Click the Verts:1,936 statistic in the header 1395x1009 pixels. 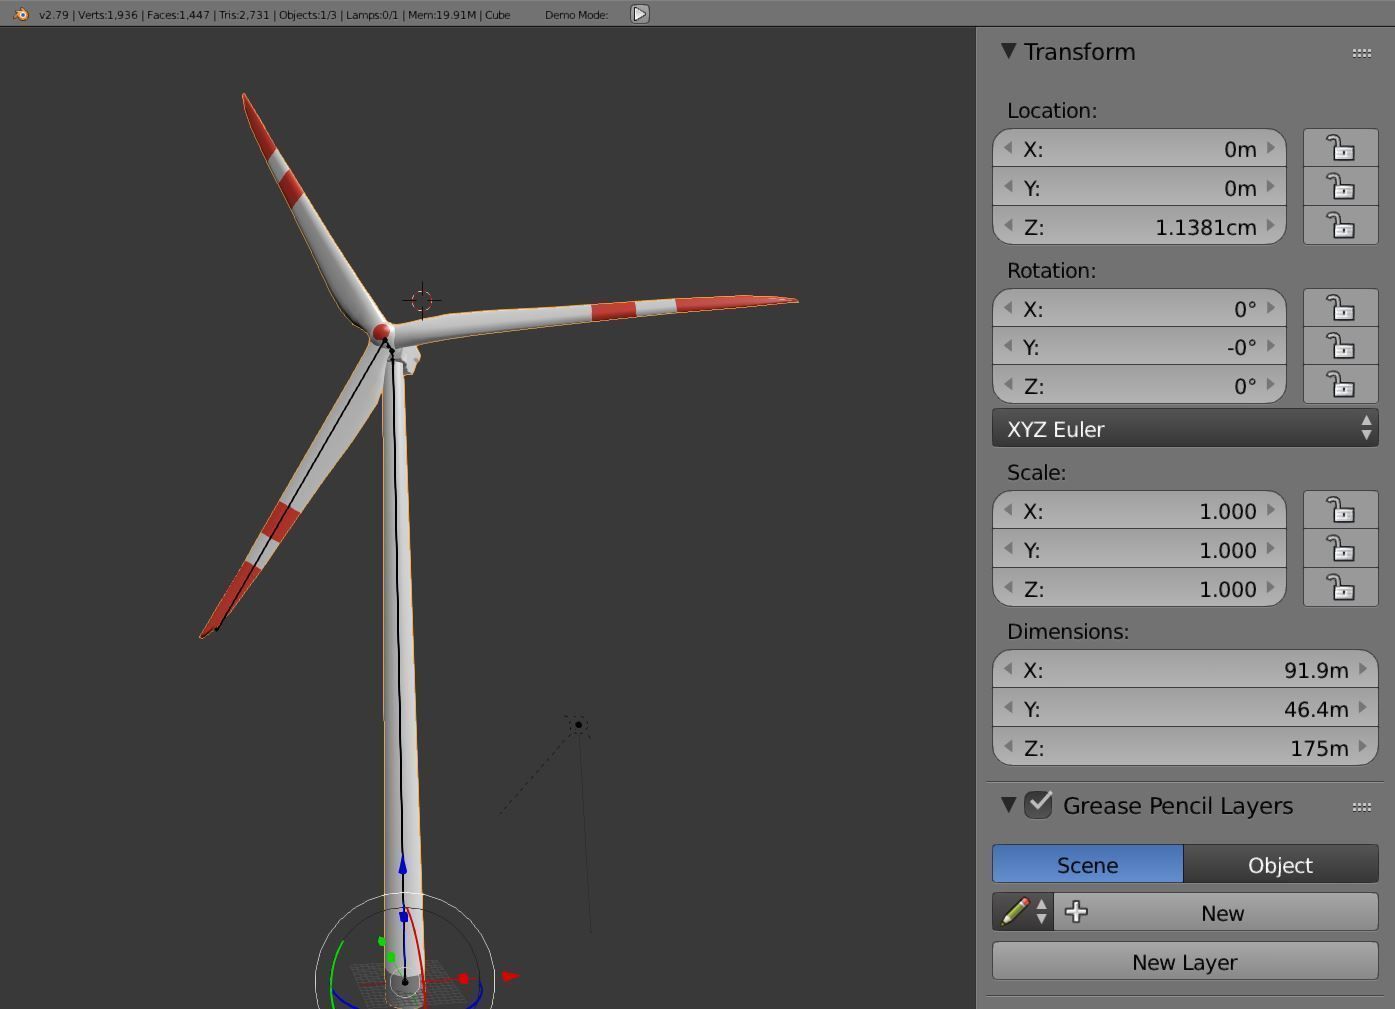coord(109,15)
